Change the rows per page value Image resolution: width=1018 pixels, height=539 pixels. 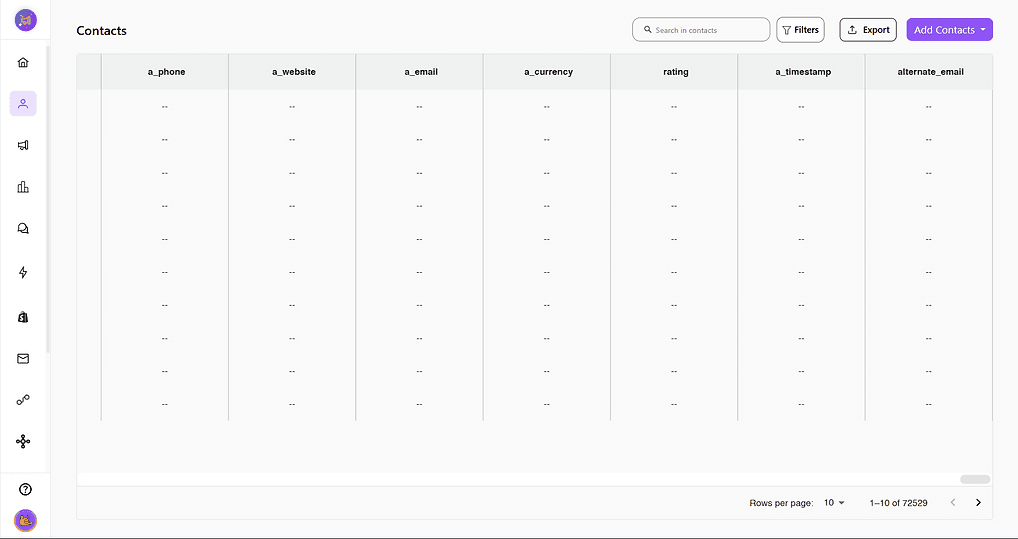point(834,503)
